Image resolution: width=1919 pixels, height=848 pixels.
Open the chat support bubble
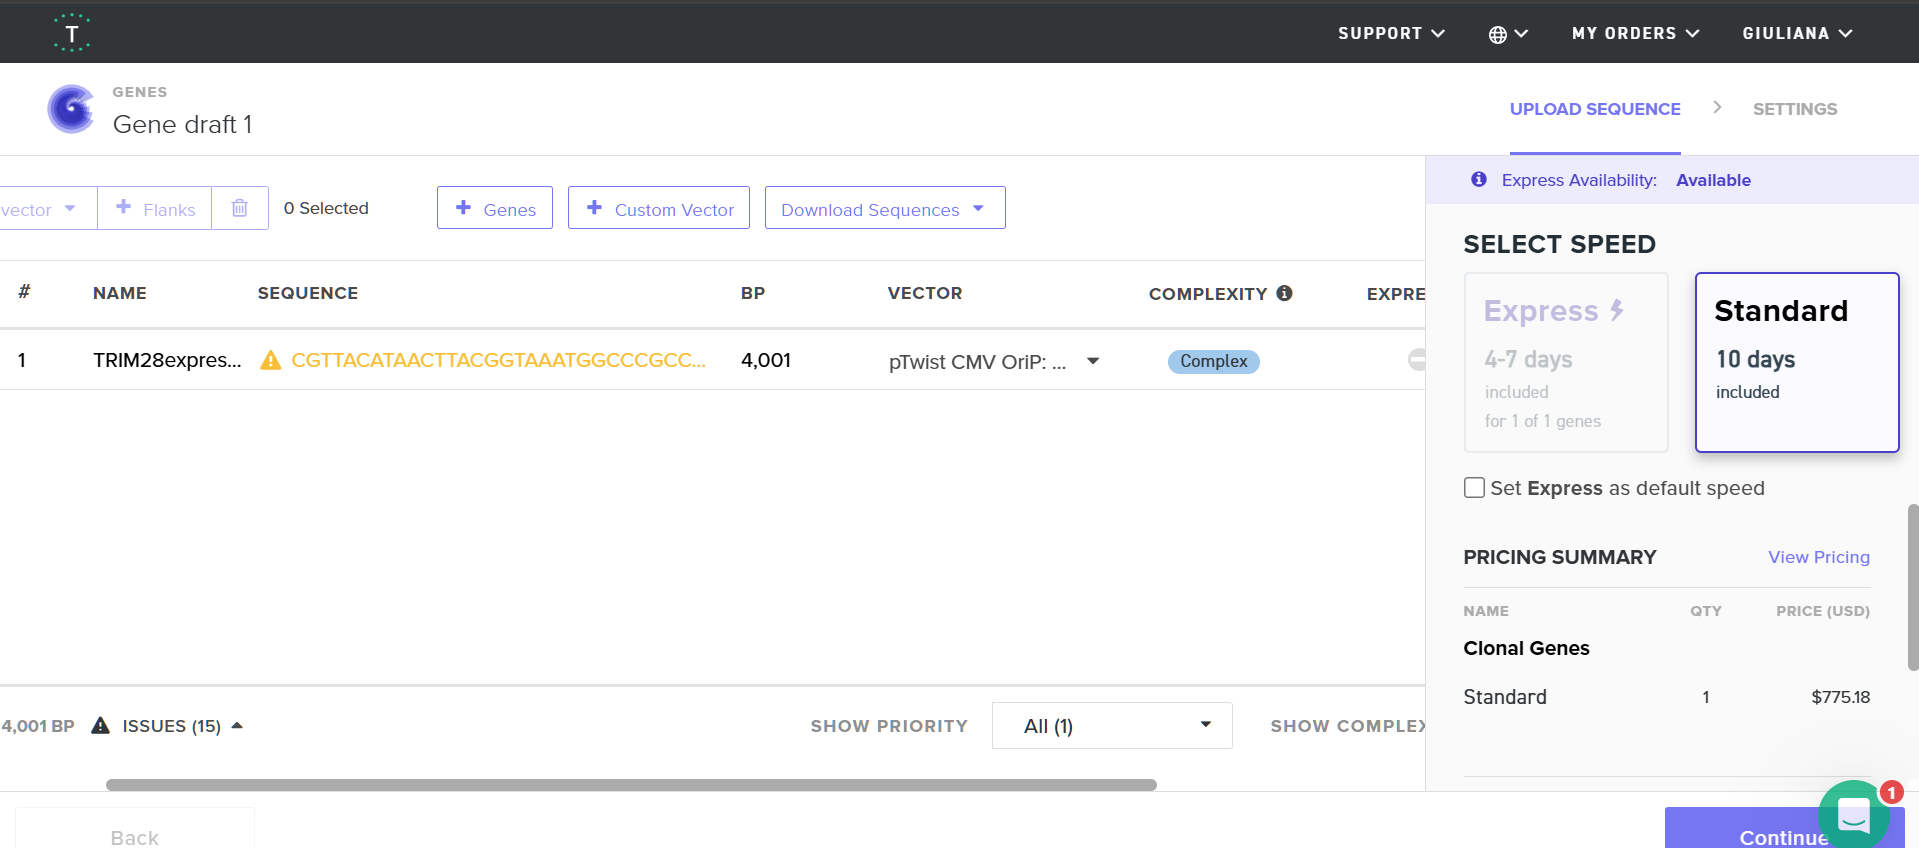pos(1853,814)
